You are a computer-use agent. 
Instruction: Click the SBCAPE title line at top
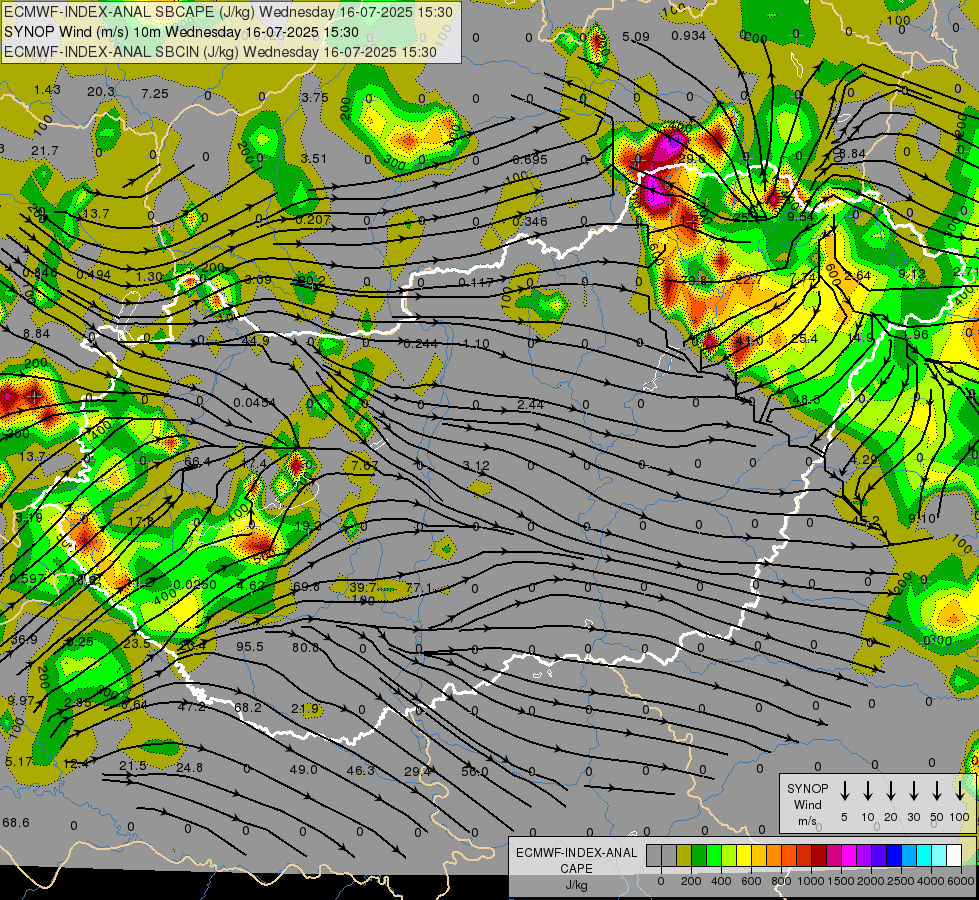(229, 11)
